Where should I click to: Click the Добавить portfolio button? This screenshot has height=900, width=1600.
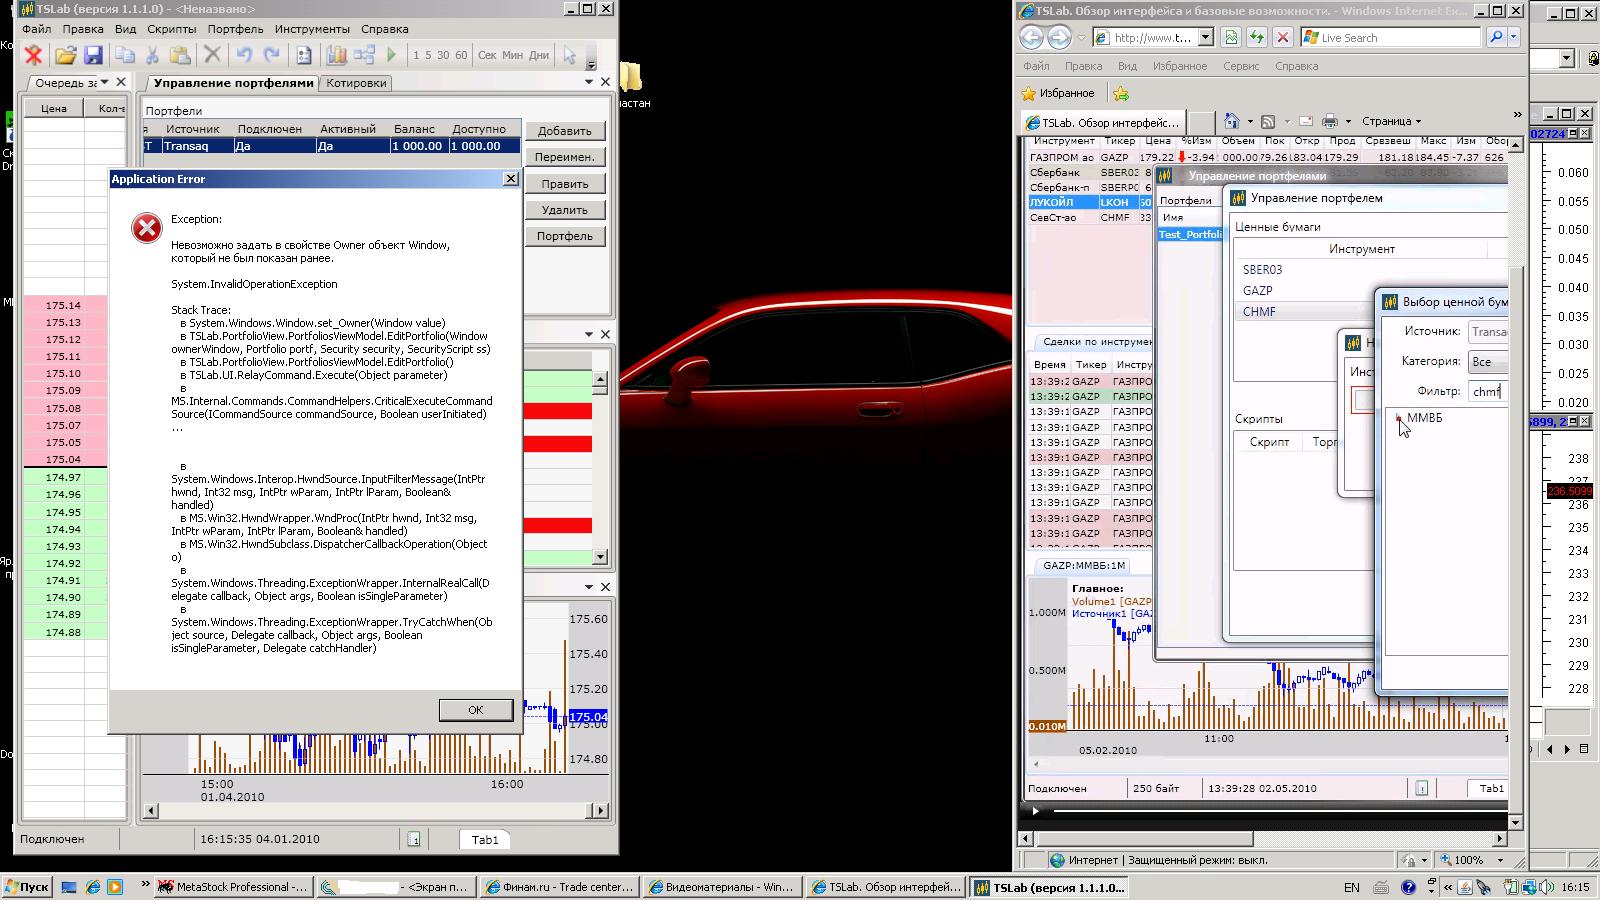pyautogui.click(x=564, y=131)
